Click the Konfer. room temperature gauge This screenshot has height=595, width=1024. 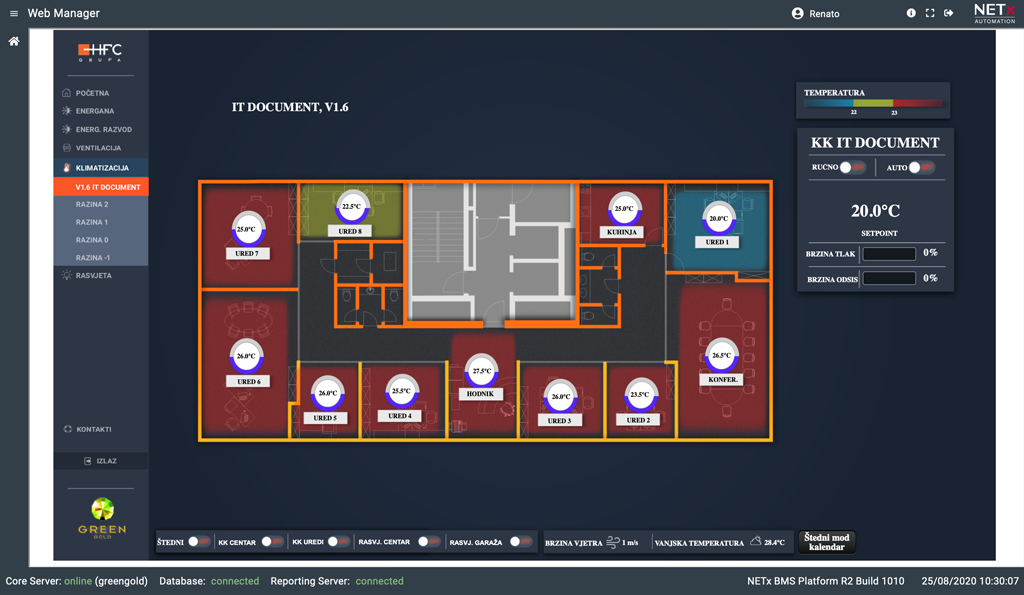[721, 355]
